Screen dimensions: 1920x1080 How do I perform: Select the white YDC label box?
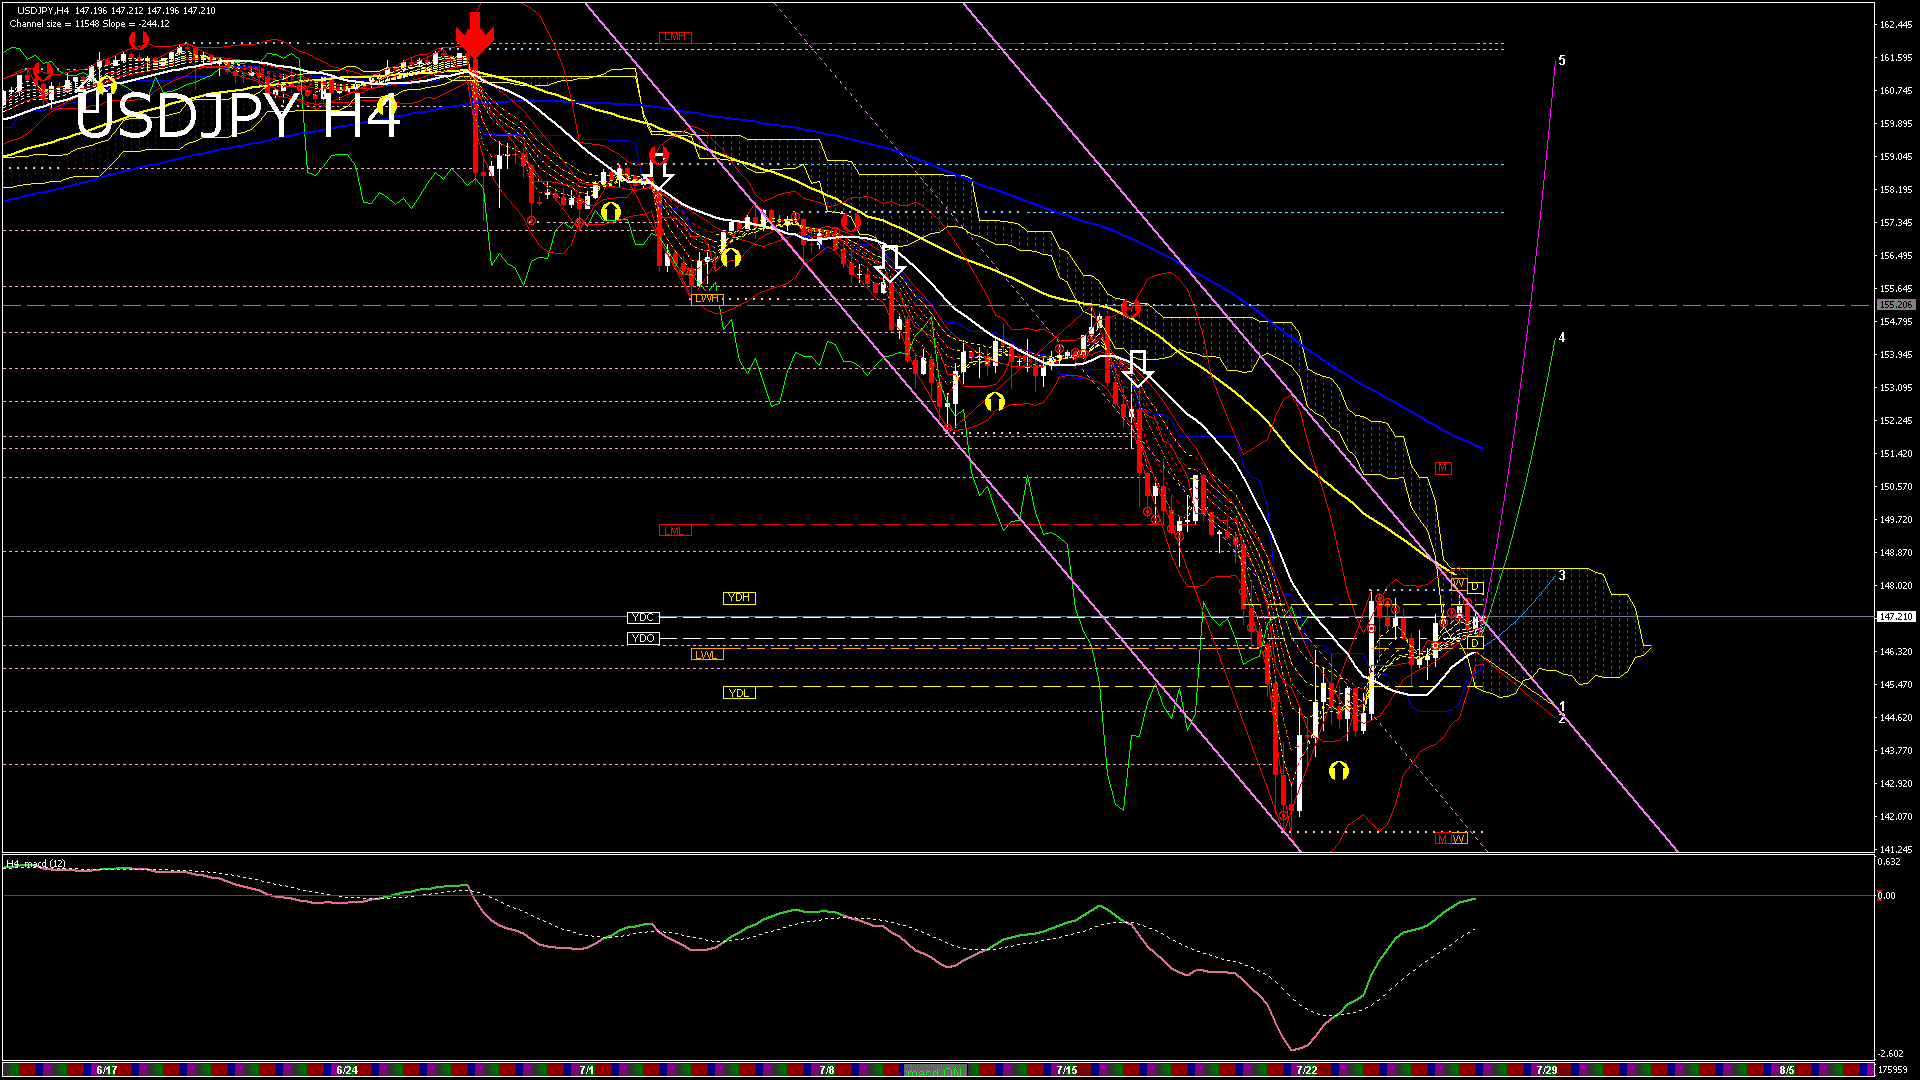[643, 618]
